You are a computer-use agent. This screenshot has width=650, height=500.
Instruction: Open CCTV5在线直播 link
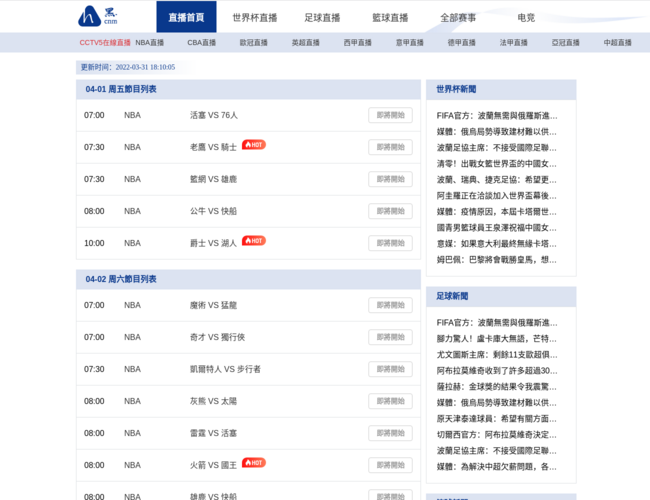coord(105,43)
